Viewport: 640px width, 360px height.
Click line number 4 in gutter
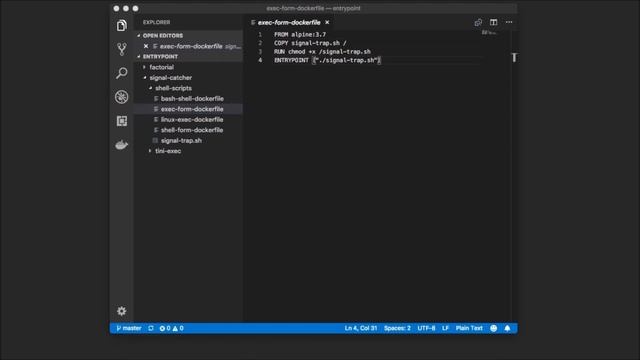(x=260, y=60)
